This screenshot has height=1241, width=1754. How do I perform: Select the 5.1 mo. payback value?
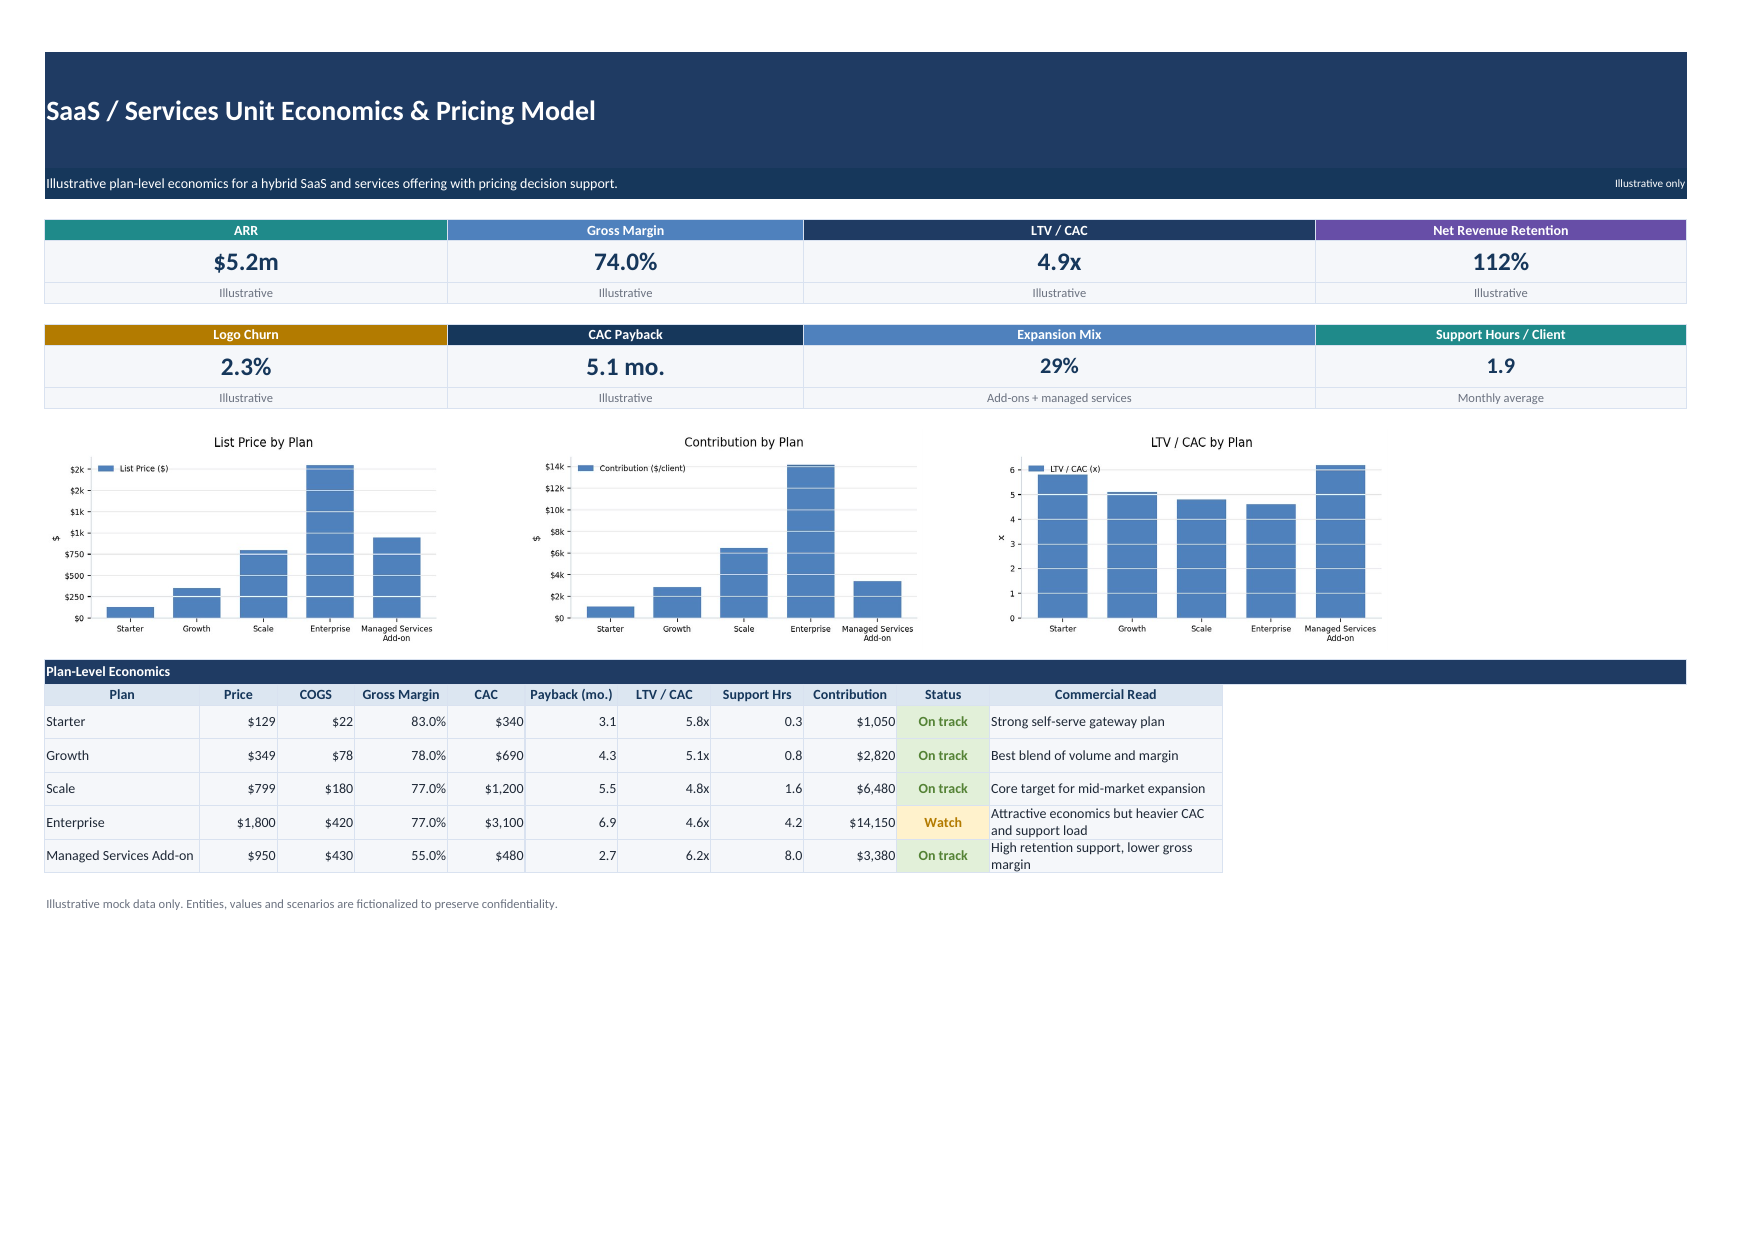[625, 367]
